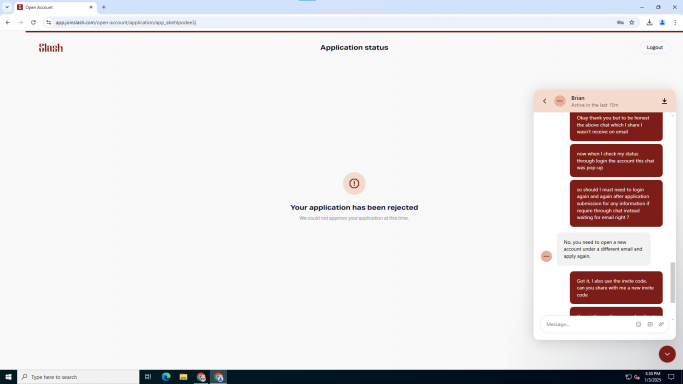Screen dimensions: 683x384
Task: Bookmark this page with the star icon
Action: coord(632,23)
